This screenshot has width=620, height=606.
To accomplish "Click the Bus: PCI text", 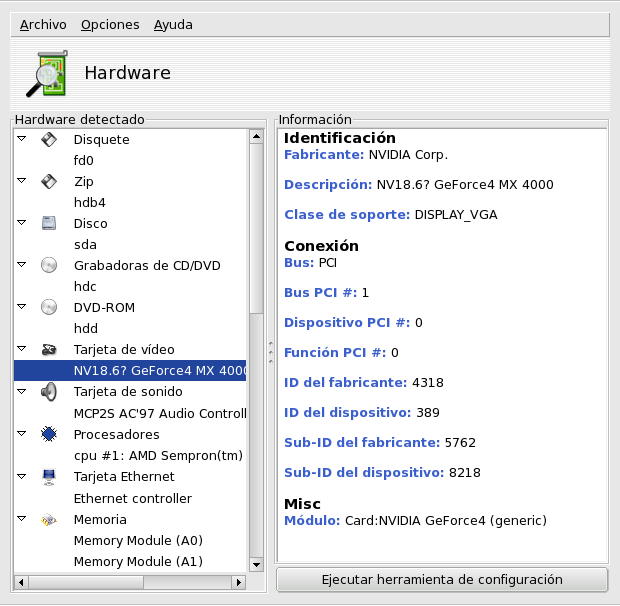I will click(310, 263).
